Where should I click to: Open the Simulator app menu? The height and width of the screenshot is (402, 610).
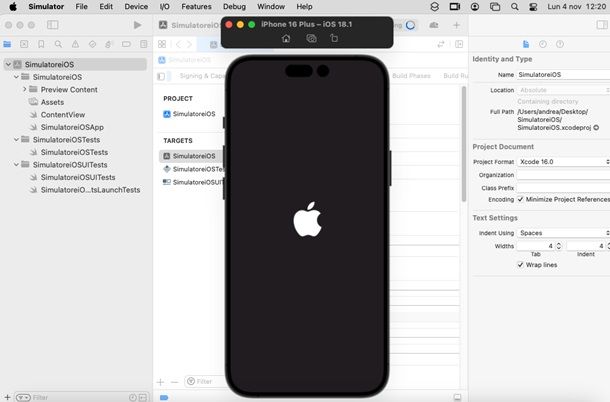click(46, 7)
